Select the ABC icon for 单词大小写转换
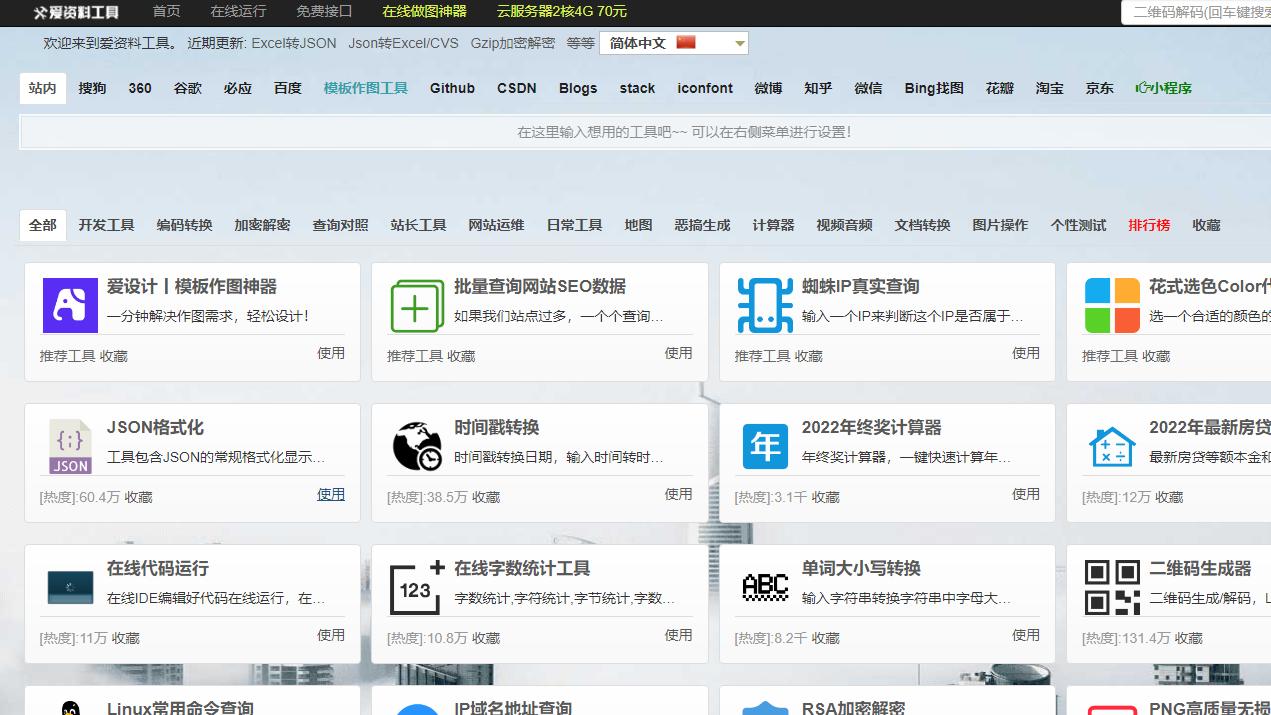Viewport: 1271px width, 715px height. point(765,588)
